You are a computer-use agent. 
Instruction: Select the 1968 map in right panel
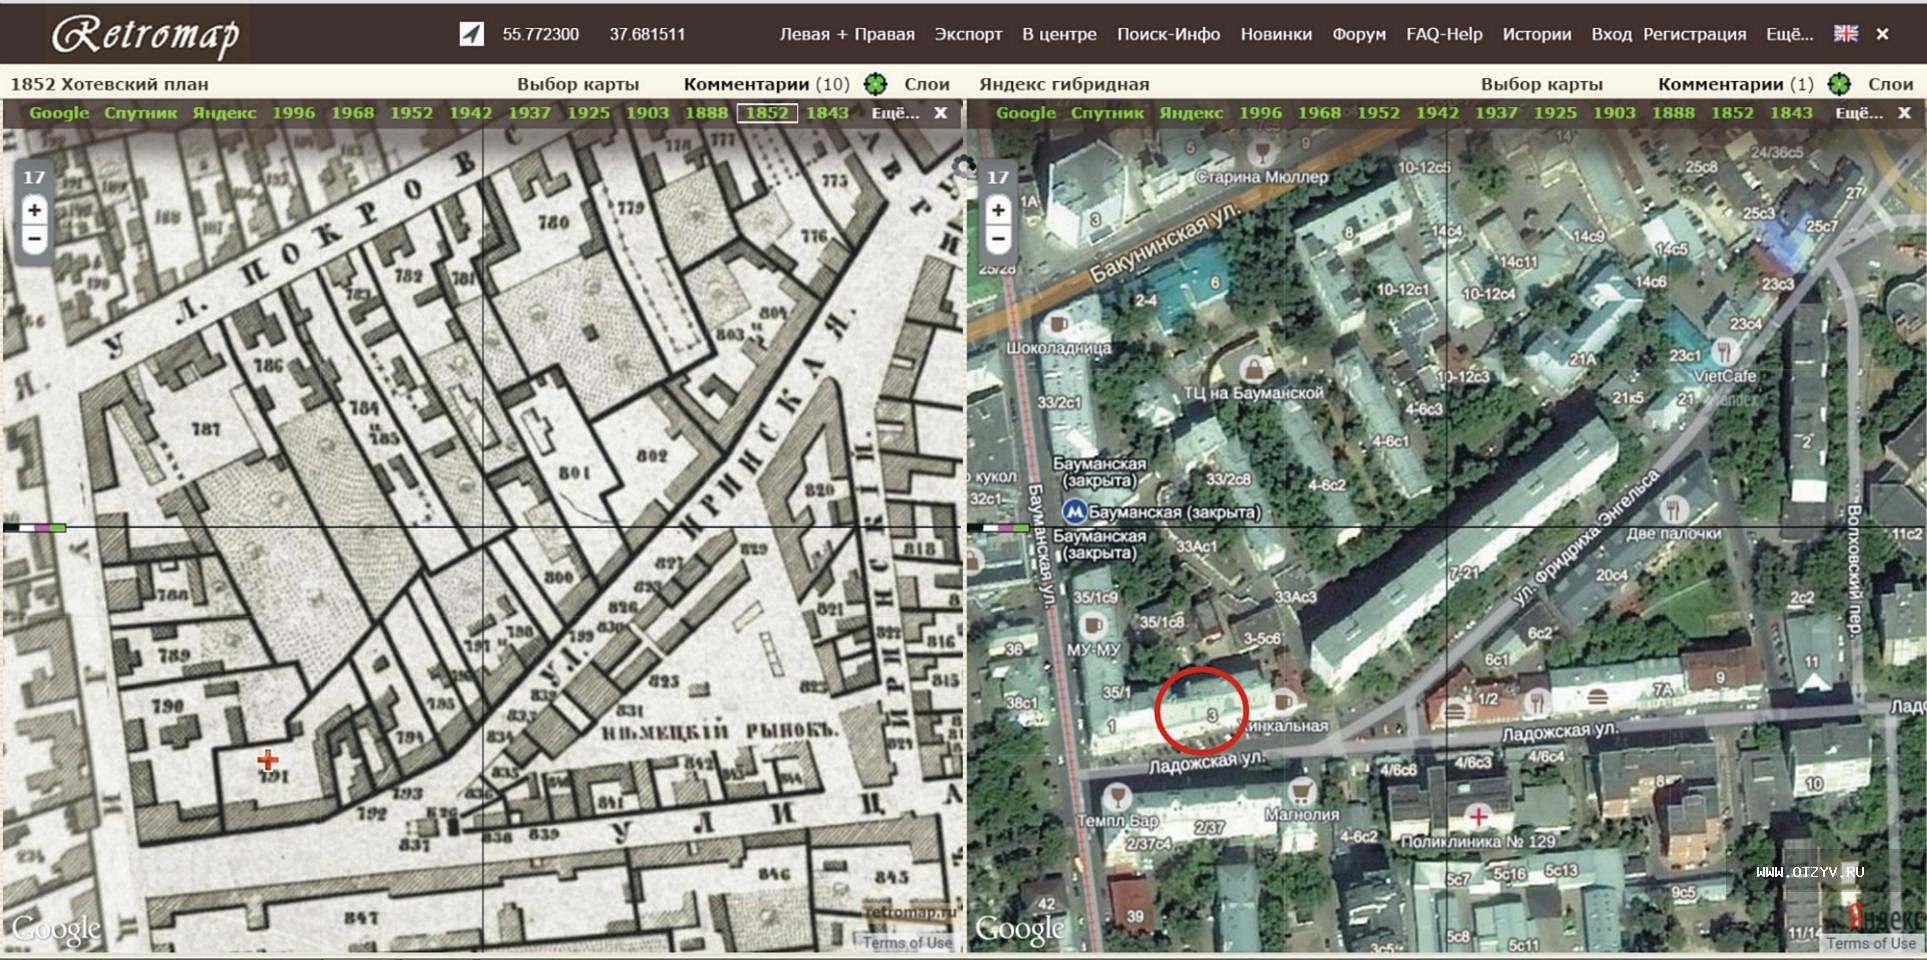pyautogui.click(x=1319, y=113)
